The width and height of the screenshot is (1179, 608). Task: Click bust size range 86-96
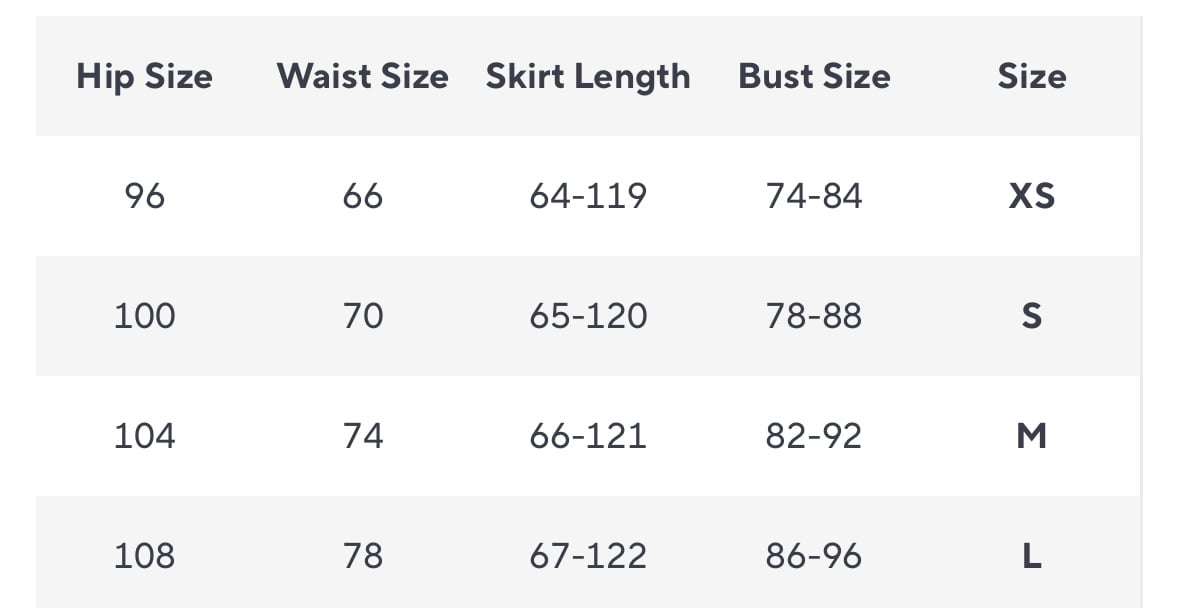814,556
